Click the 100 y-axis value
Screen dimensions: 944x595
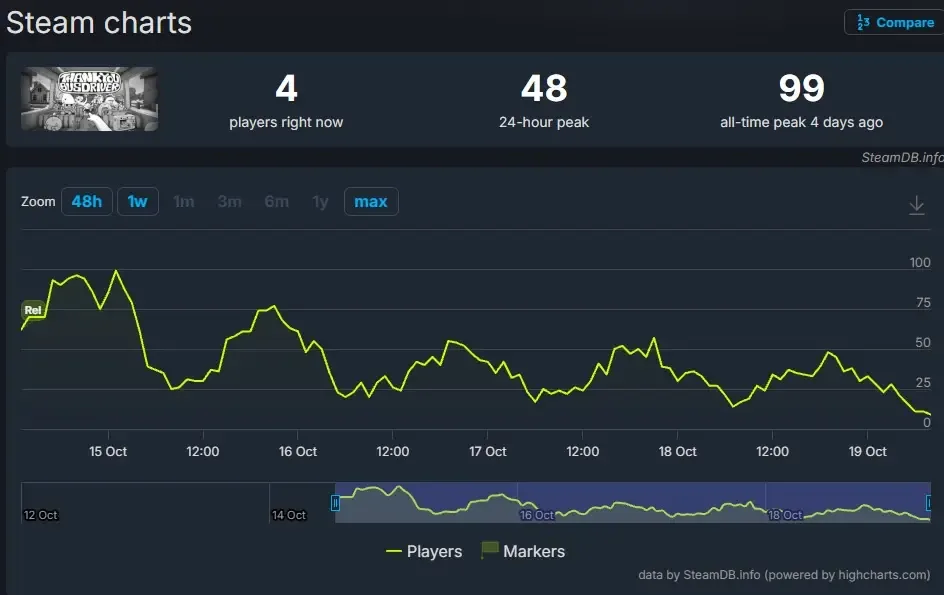[920, 263]
